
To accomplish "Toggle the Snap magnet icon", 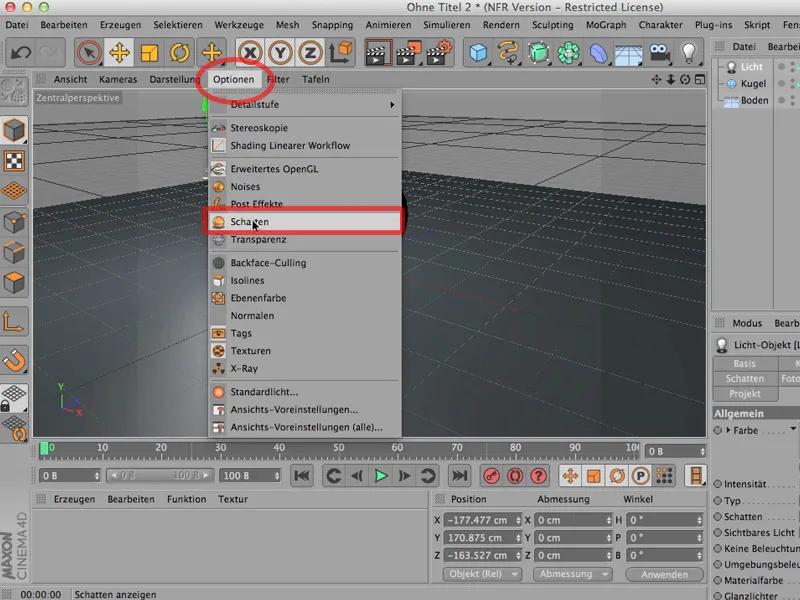I will point(14,360).
